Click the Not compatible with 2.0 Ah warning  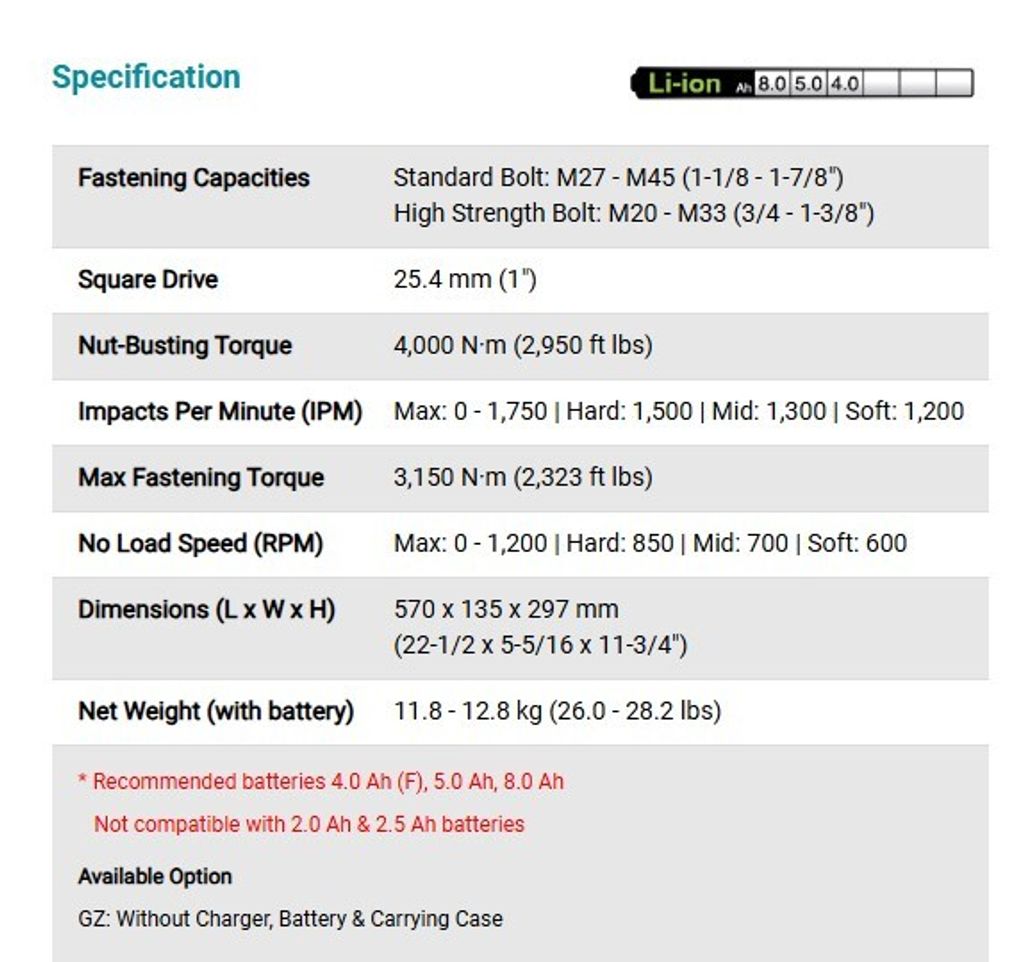309,824
